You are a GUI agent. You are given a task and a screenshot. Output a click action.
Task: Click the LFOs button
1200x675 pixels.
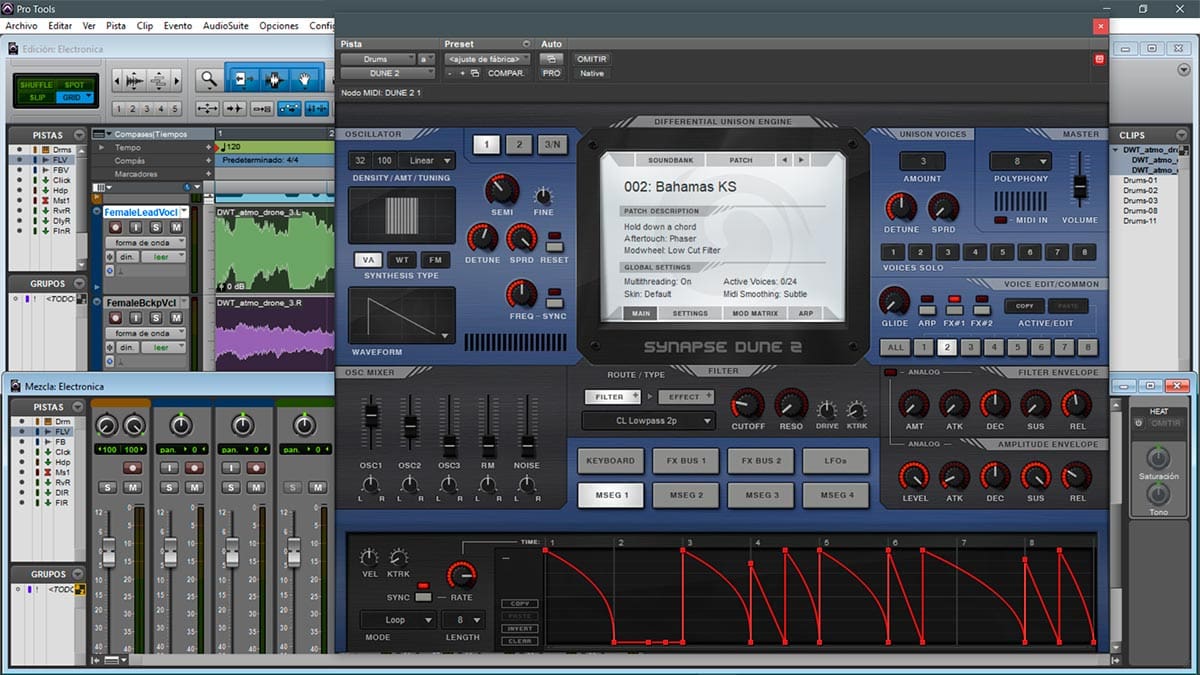(x=835, y=461)
